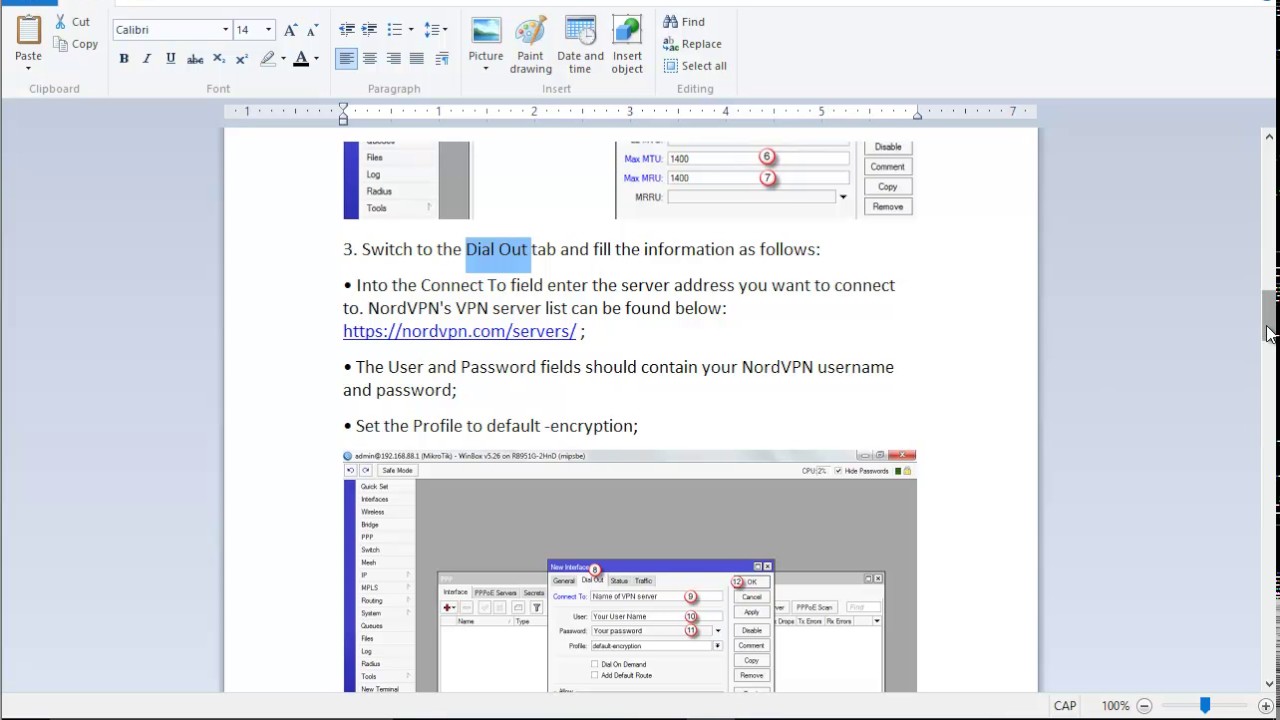Select the embedded WinBox screenshot image

point(630,570)
